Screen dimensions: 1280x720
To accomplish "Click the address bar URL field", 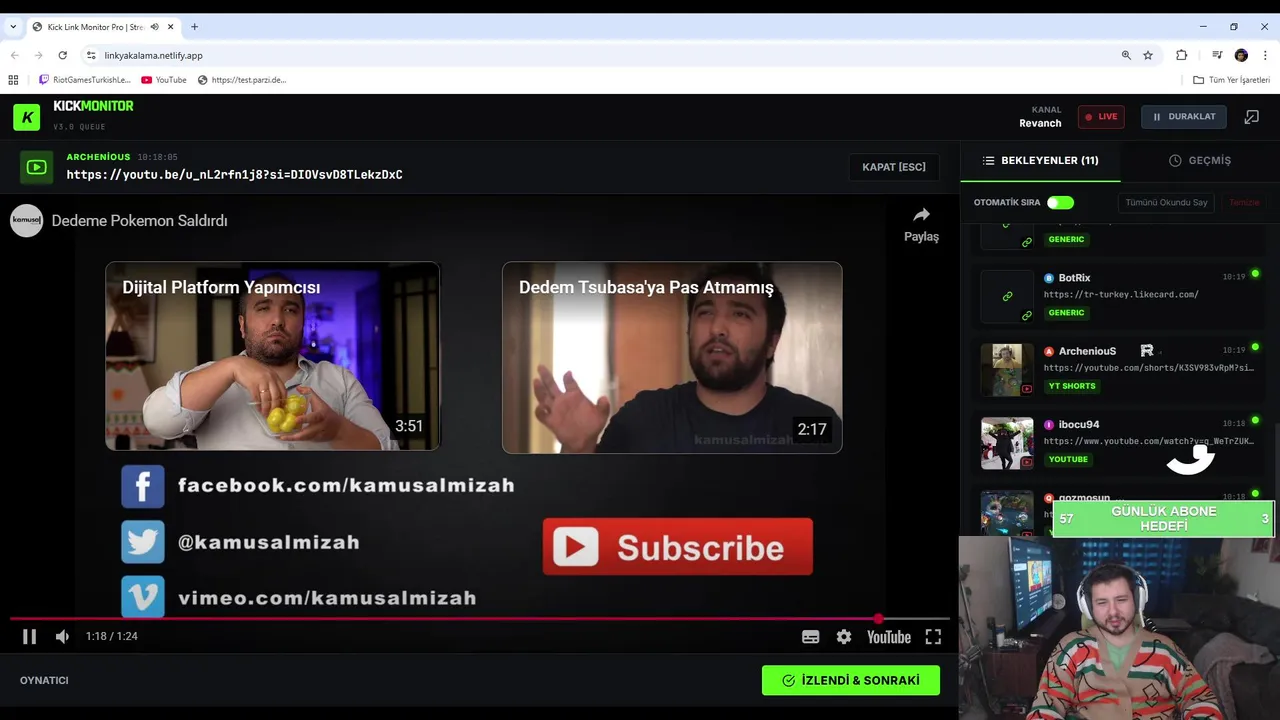I will [600, 55].
